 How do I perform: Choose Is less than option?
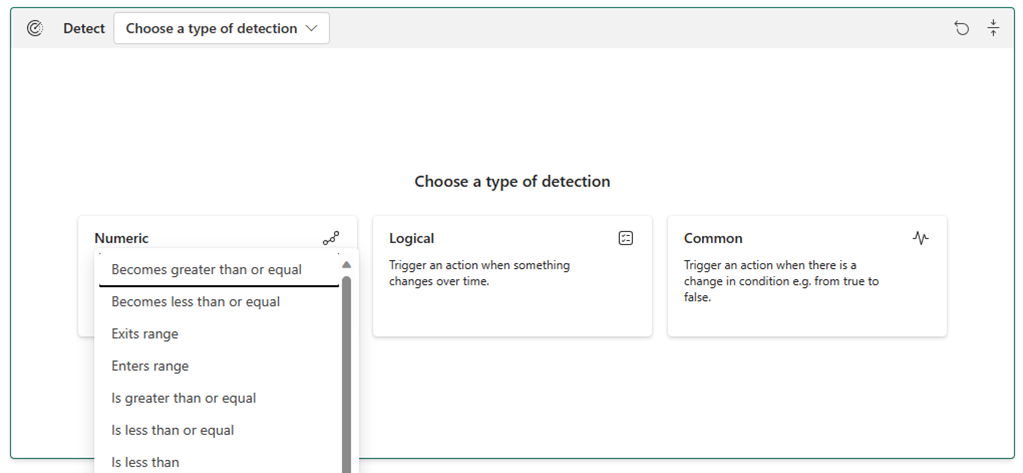pos(219,461)
